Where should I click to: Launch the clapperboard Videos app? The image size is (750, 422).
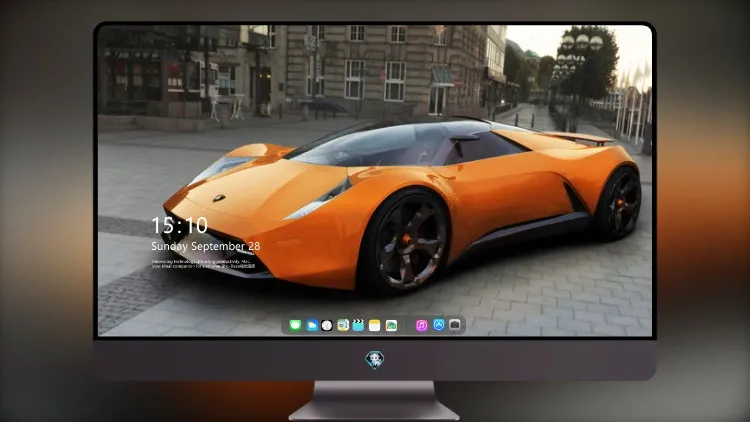coord(358,325)
